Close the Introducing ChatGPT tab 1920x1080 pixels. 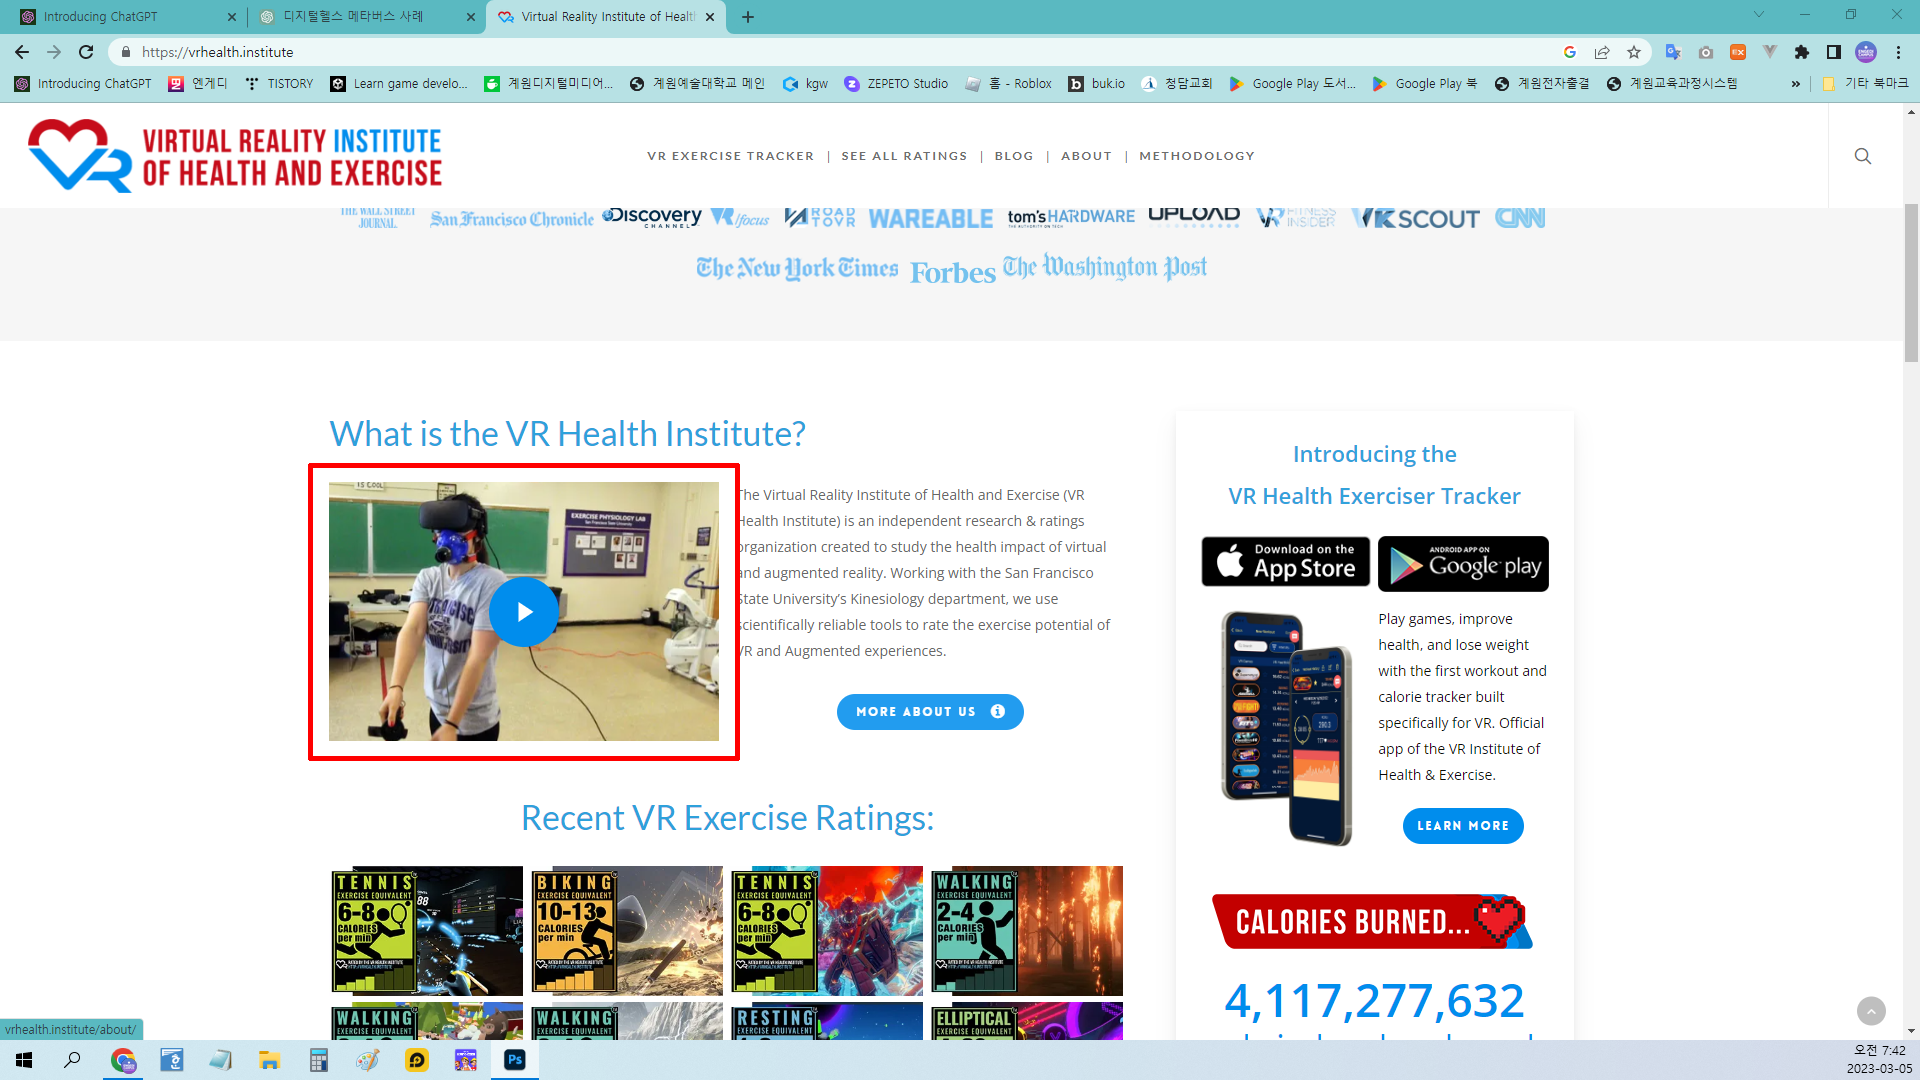click(x=232, y=17)
